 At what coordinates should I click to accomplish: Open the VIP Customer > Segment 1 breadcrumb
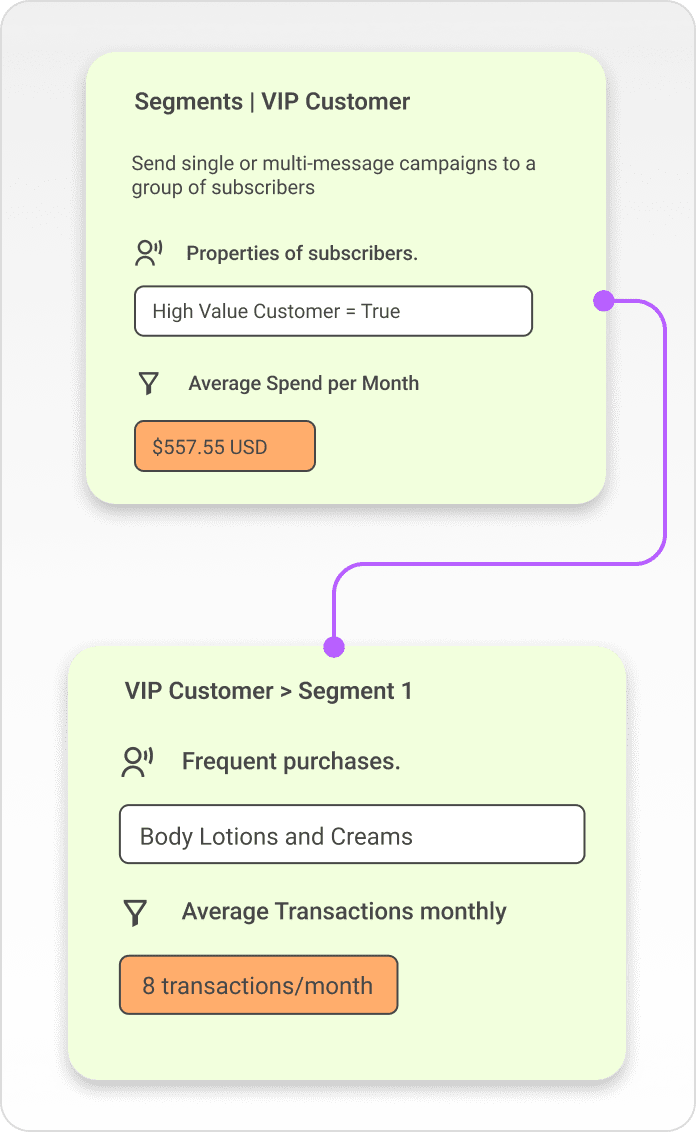point(268,691)
